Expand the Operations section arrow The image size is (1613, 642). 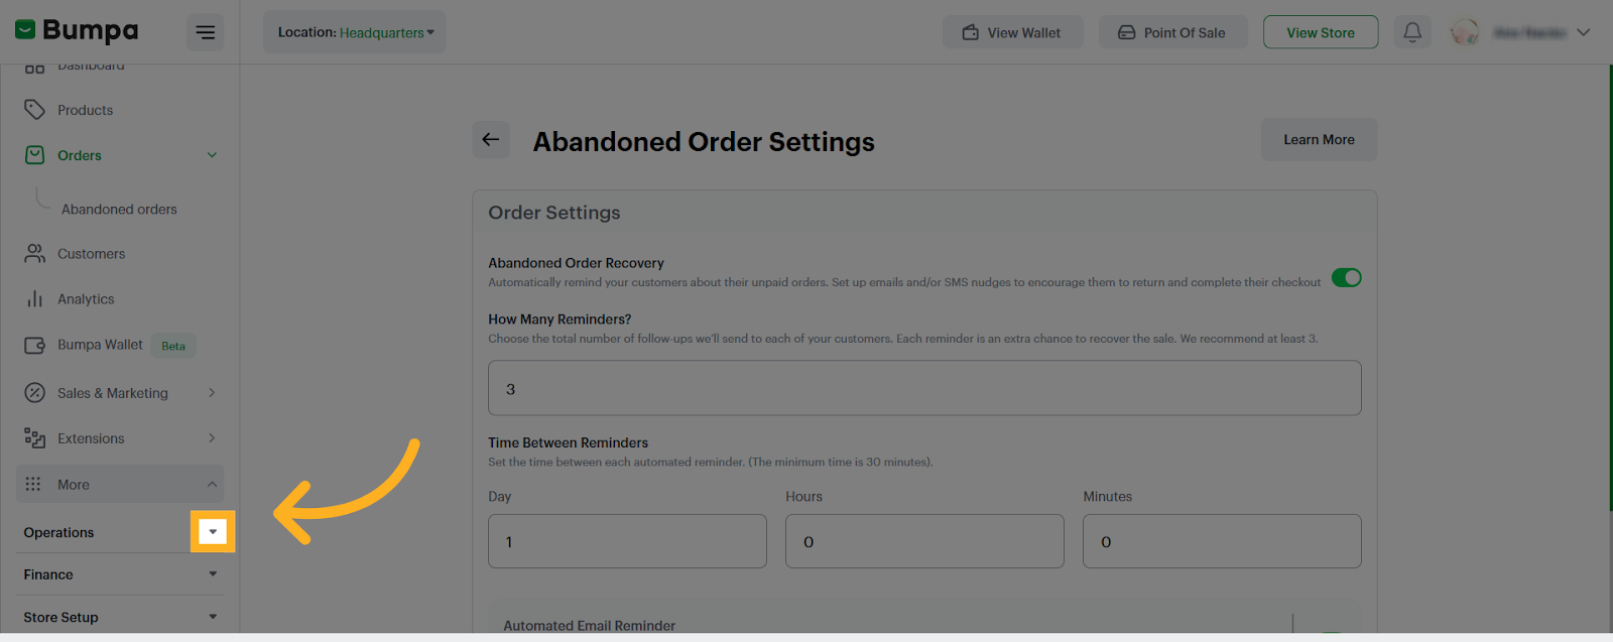[213, 532]
